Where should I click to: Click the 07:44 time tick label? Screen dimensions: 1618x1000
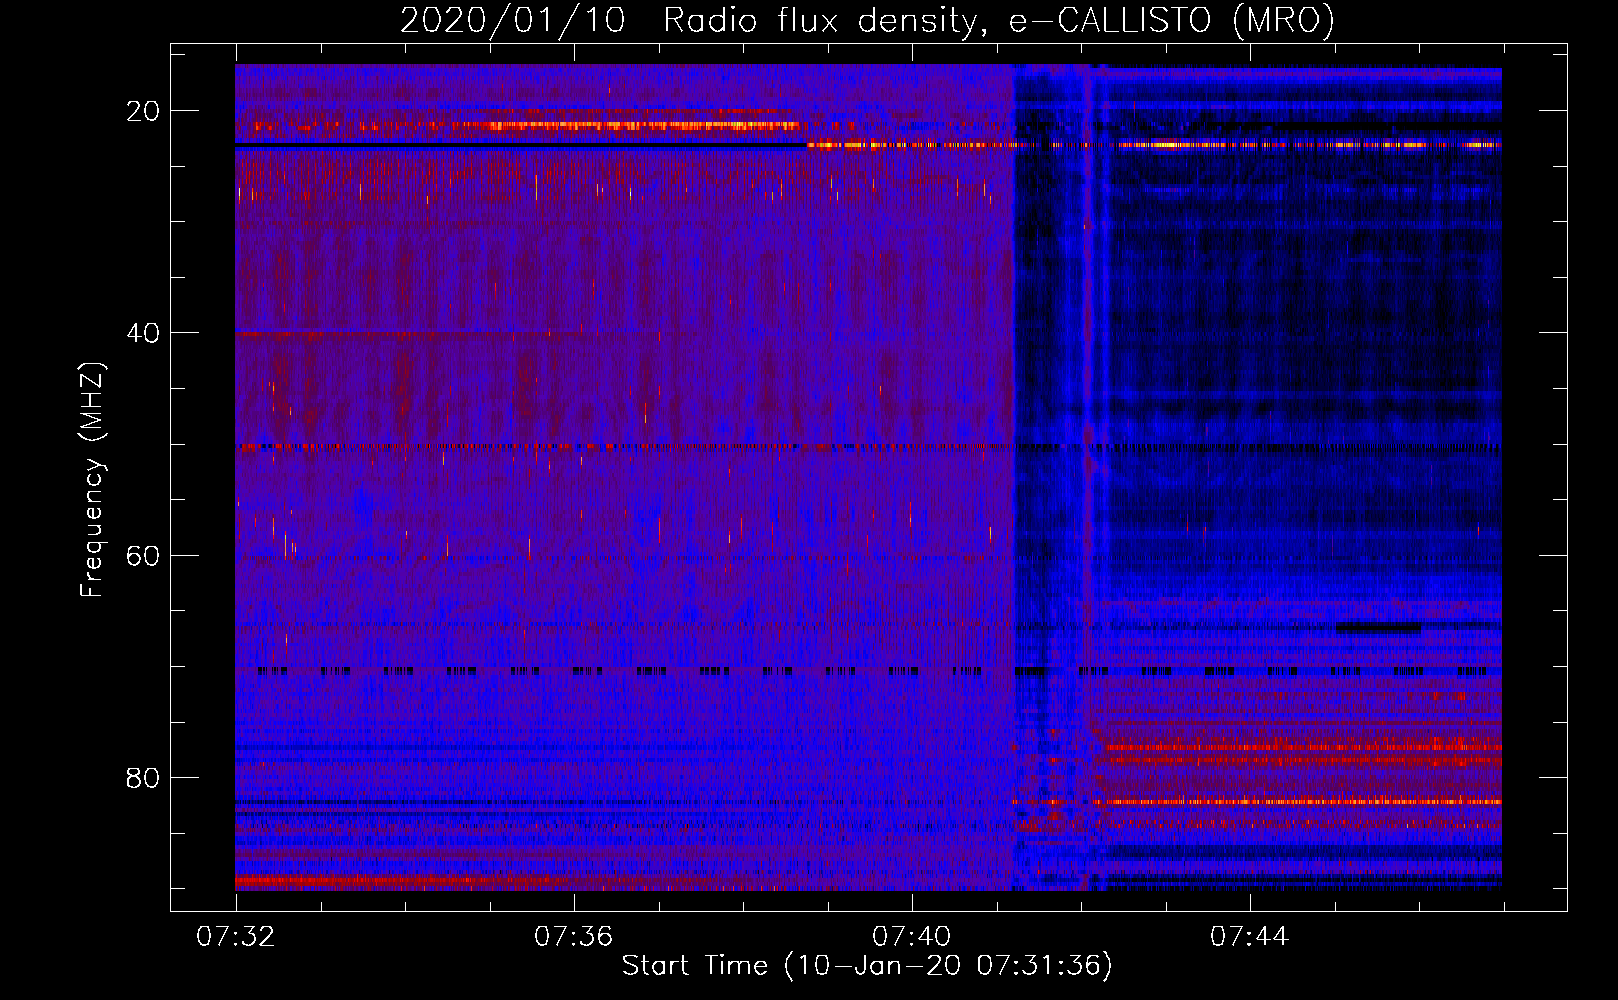pyautogui.click(x=1249, y=937)
